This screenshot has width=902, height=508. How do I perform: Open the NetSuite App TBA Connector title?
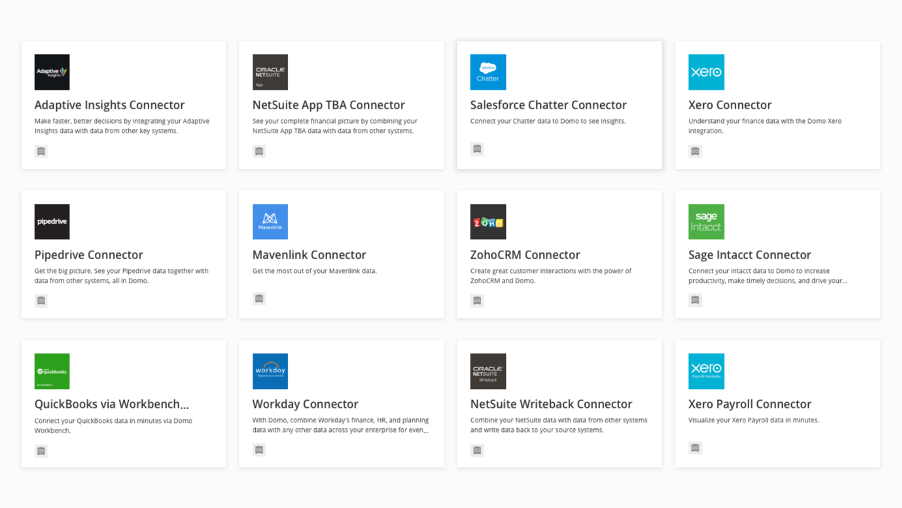(328, 105)
